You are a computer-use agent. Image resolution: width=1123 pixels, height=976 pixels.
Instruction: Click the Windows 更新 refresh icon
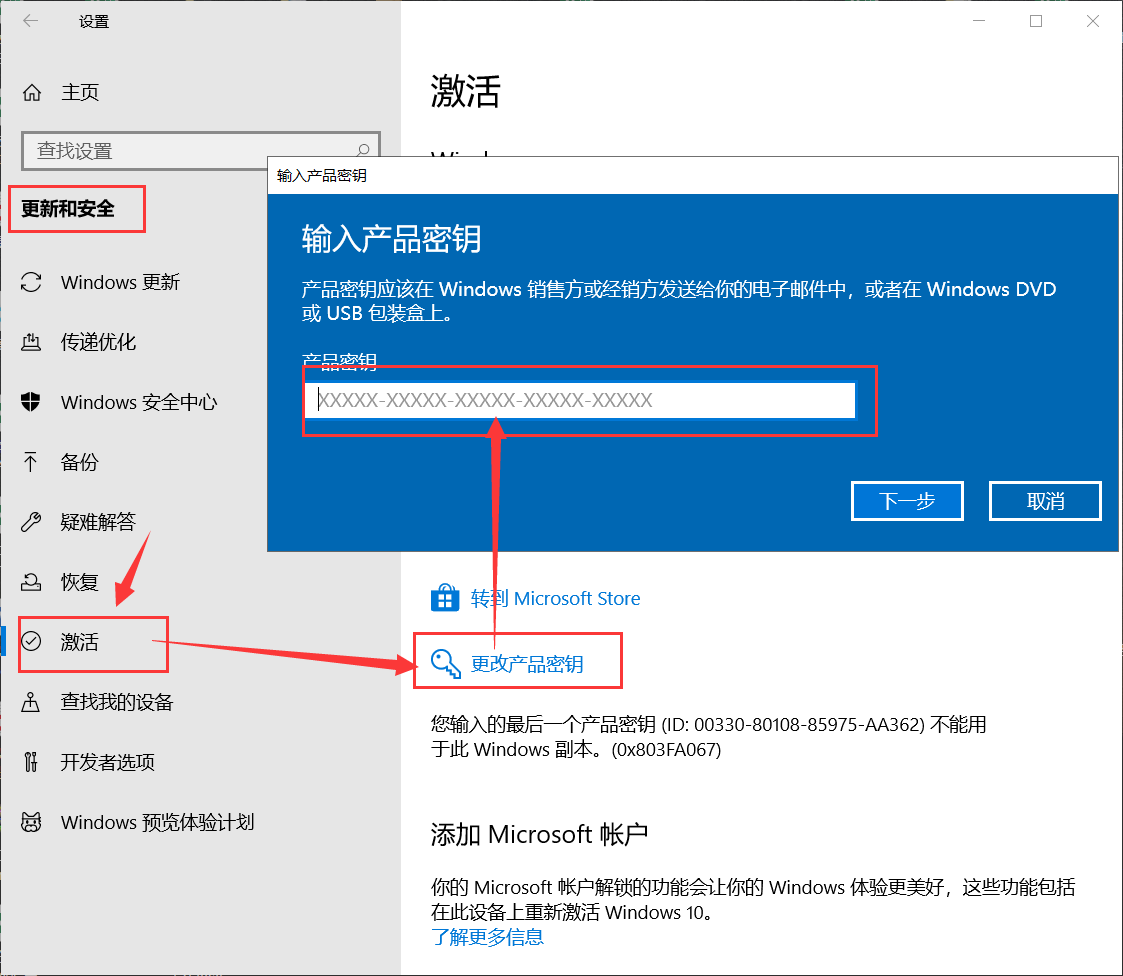(31, 282)
